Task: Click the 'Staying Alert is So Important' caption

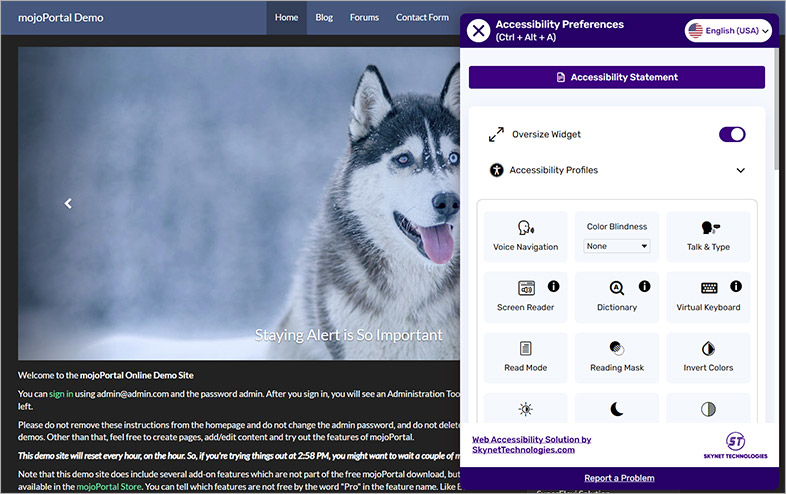Action: click(348, 335)
